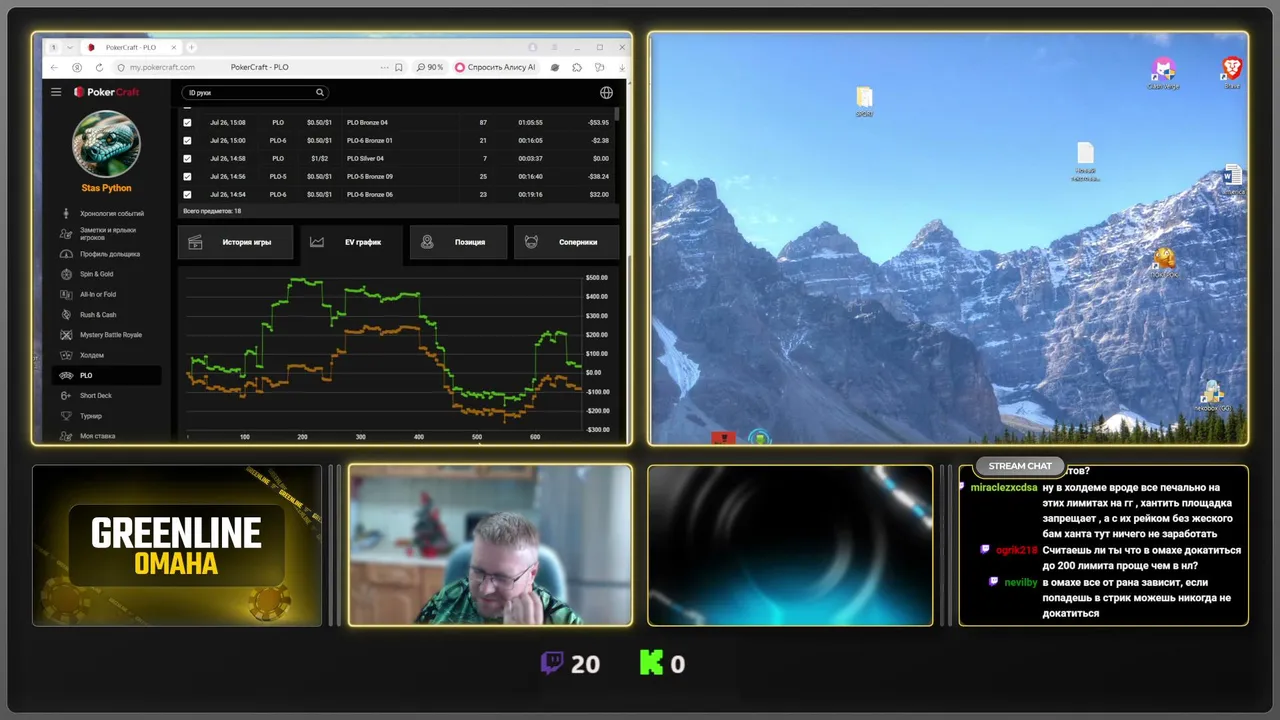Uncheck the Jul 26, 14:56 session row
The height and width of the screenshot is (720, 1280).
click(x=187, y=176)
